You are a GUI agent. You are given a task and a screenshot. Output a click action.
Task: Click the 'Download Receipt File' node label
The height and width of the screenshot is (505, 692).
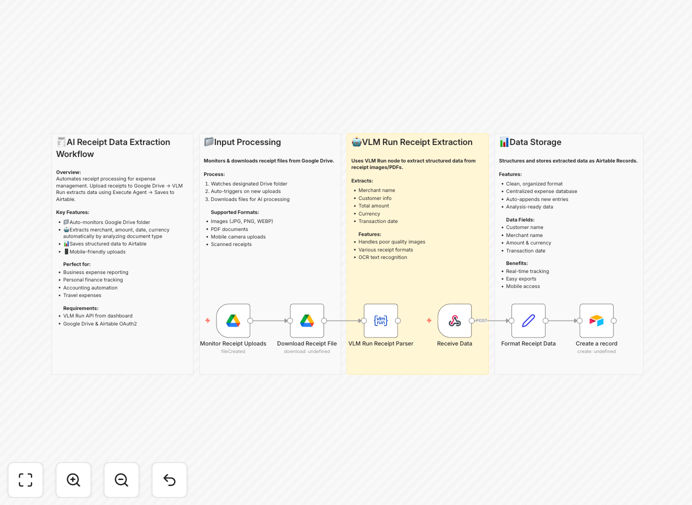click(x=307, y=343)
